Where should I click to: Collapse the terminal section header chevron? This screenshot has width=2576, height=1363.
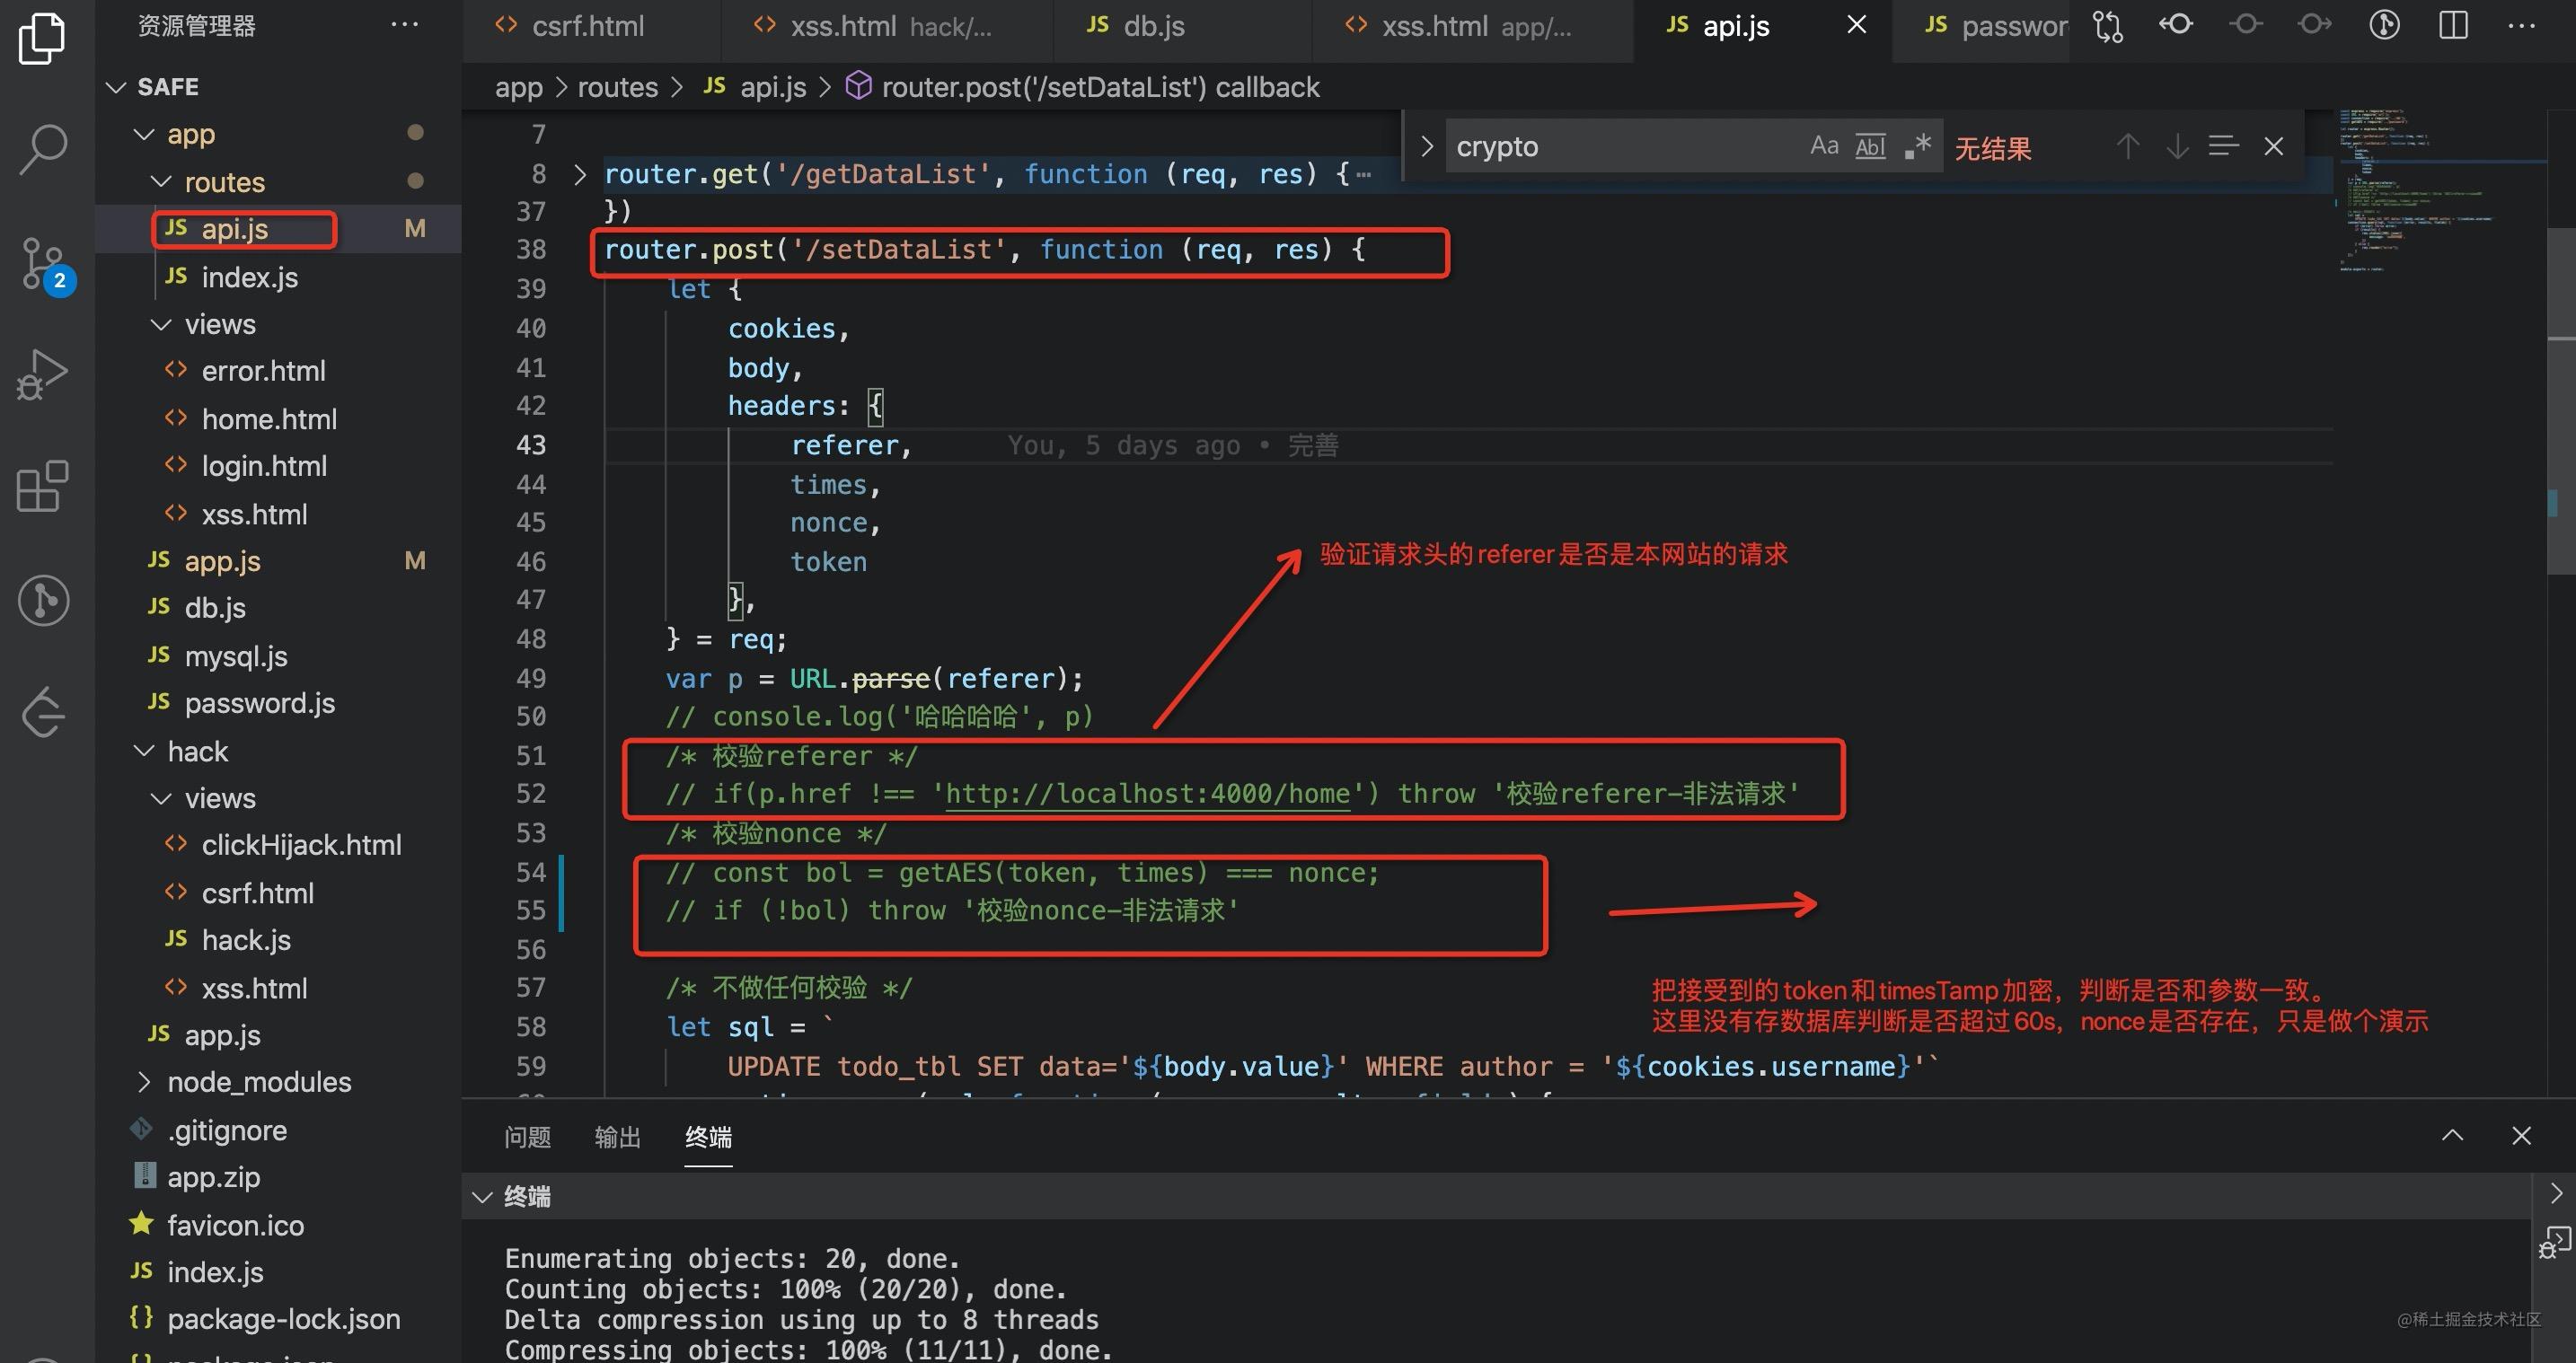click(x=482, y=1197)
